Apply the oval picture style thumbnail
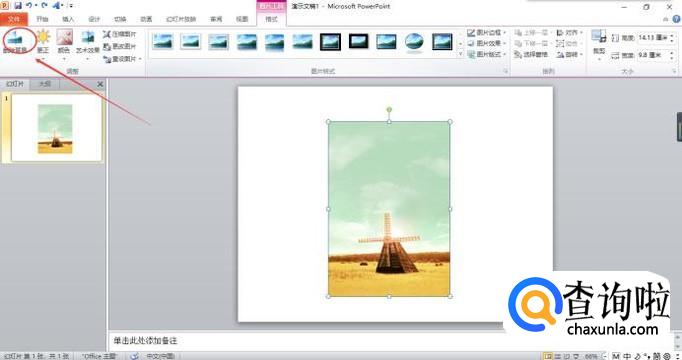Screen dimensions: 682x360 pyautogui.click(x=414, y=42)
